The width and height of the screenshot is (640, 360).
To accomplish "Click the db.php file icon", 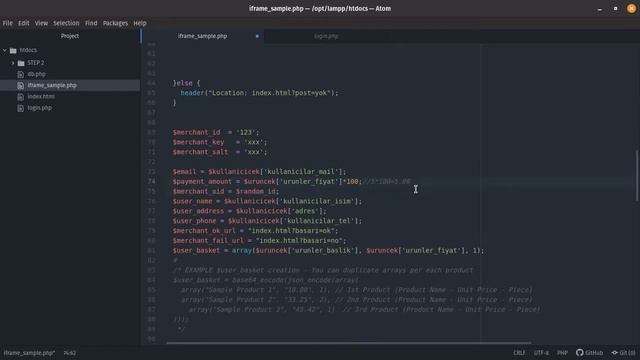I will pos(20,74).
